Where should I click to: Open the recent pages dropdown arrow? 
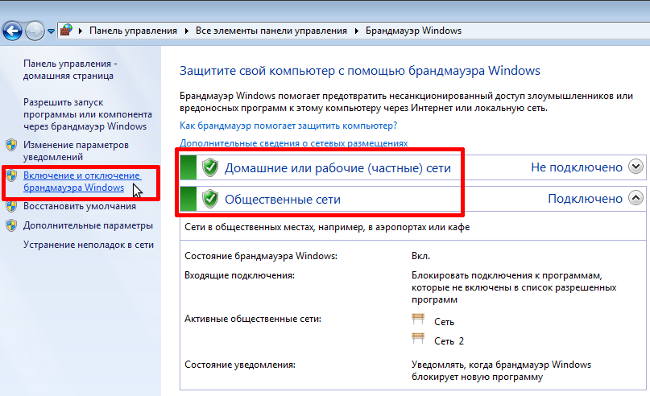pyautogui.click(x=51, y=31)
